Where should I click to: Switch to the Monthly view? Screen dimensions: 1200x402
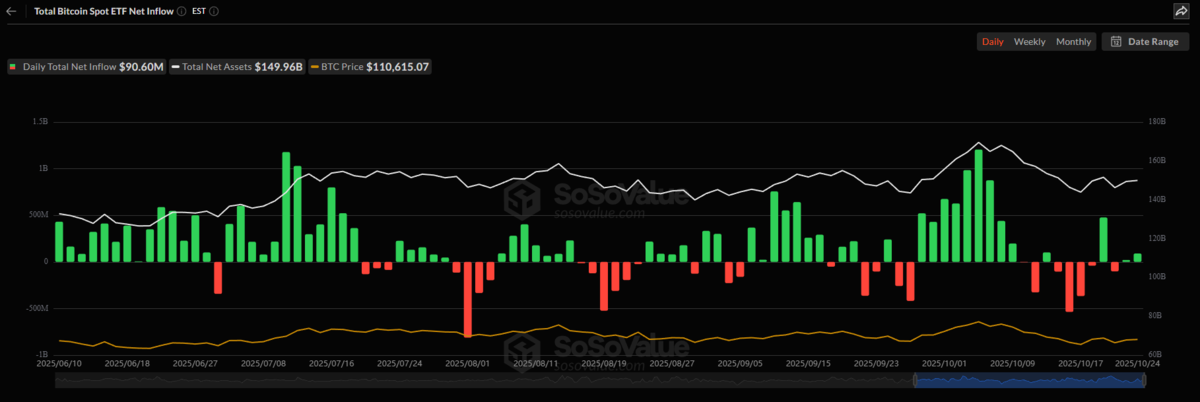point(1073,42)
